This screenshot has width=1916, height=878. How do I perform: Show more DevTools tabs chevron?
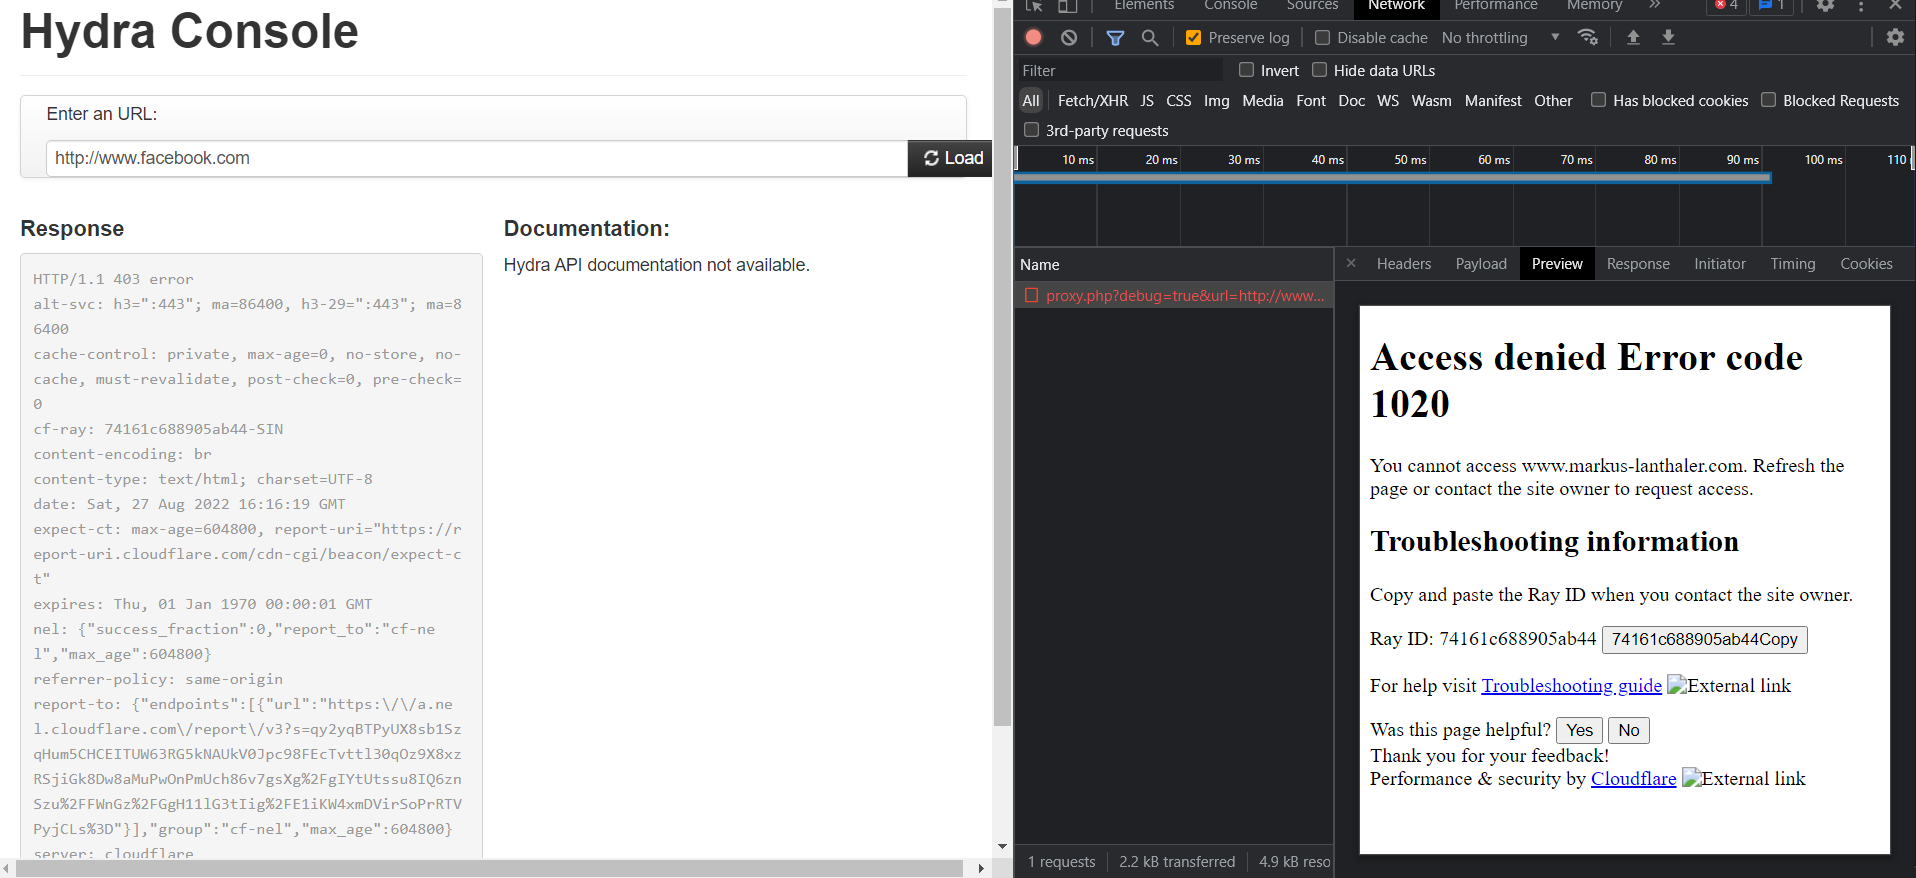coord(1655,5)
